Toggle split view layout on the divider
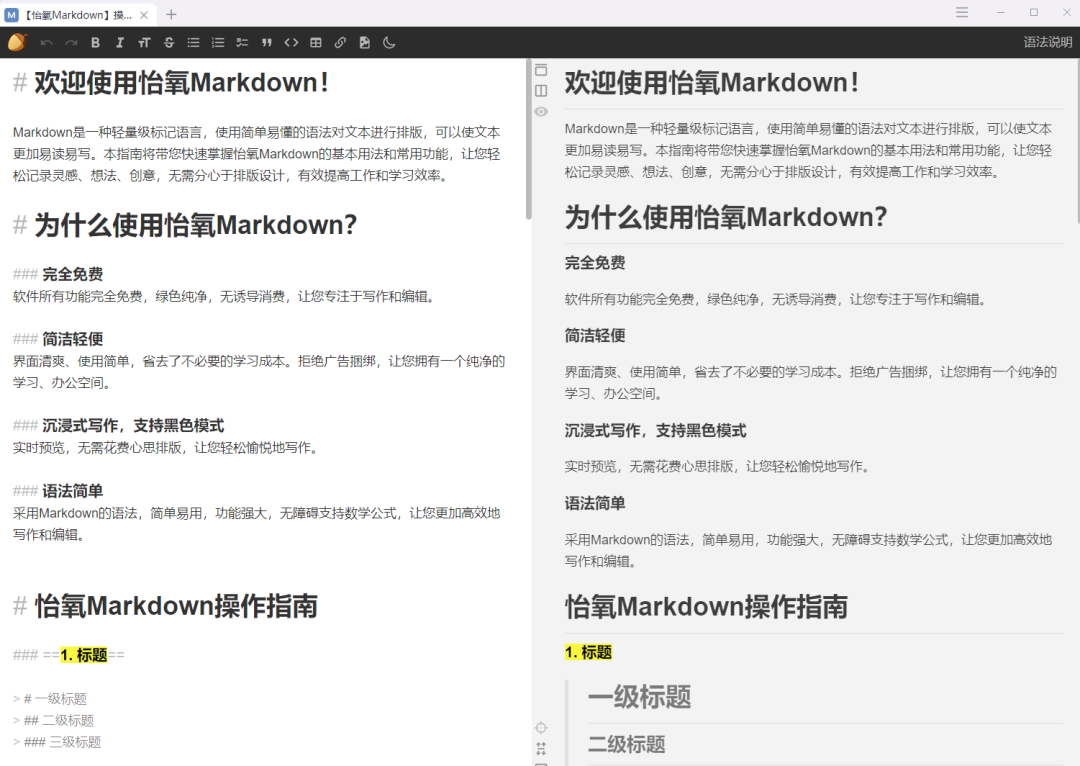Viewport: 1080px width, 766px height. (541, 91)
